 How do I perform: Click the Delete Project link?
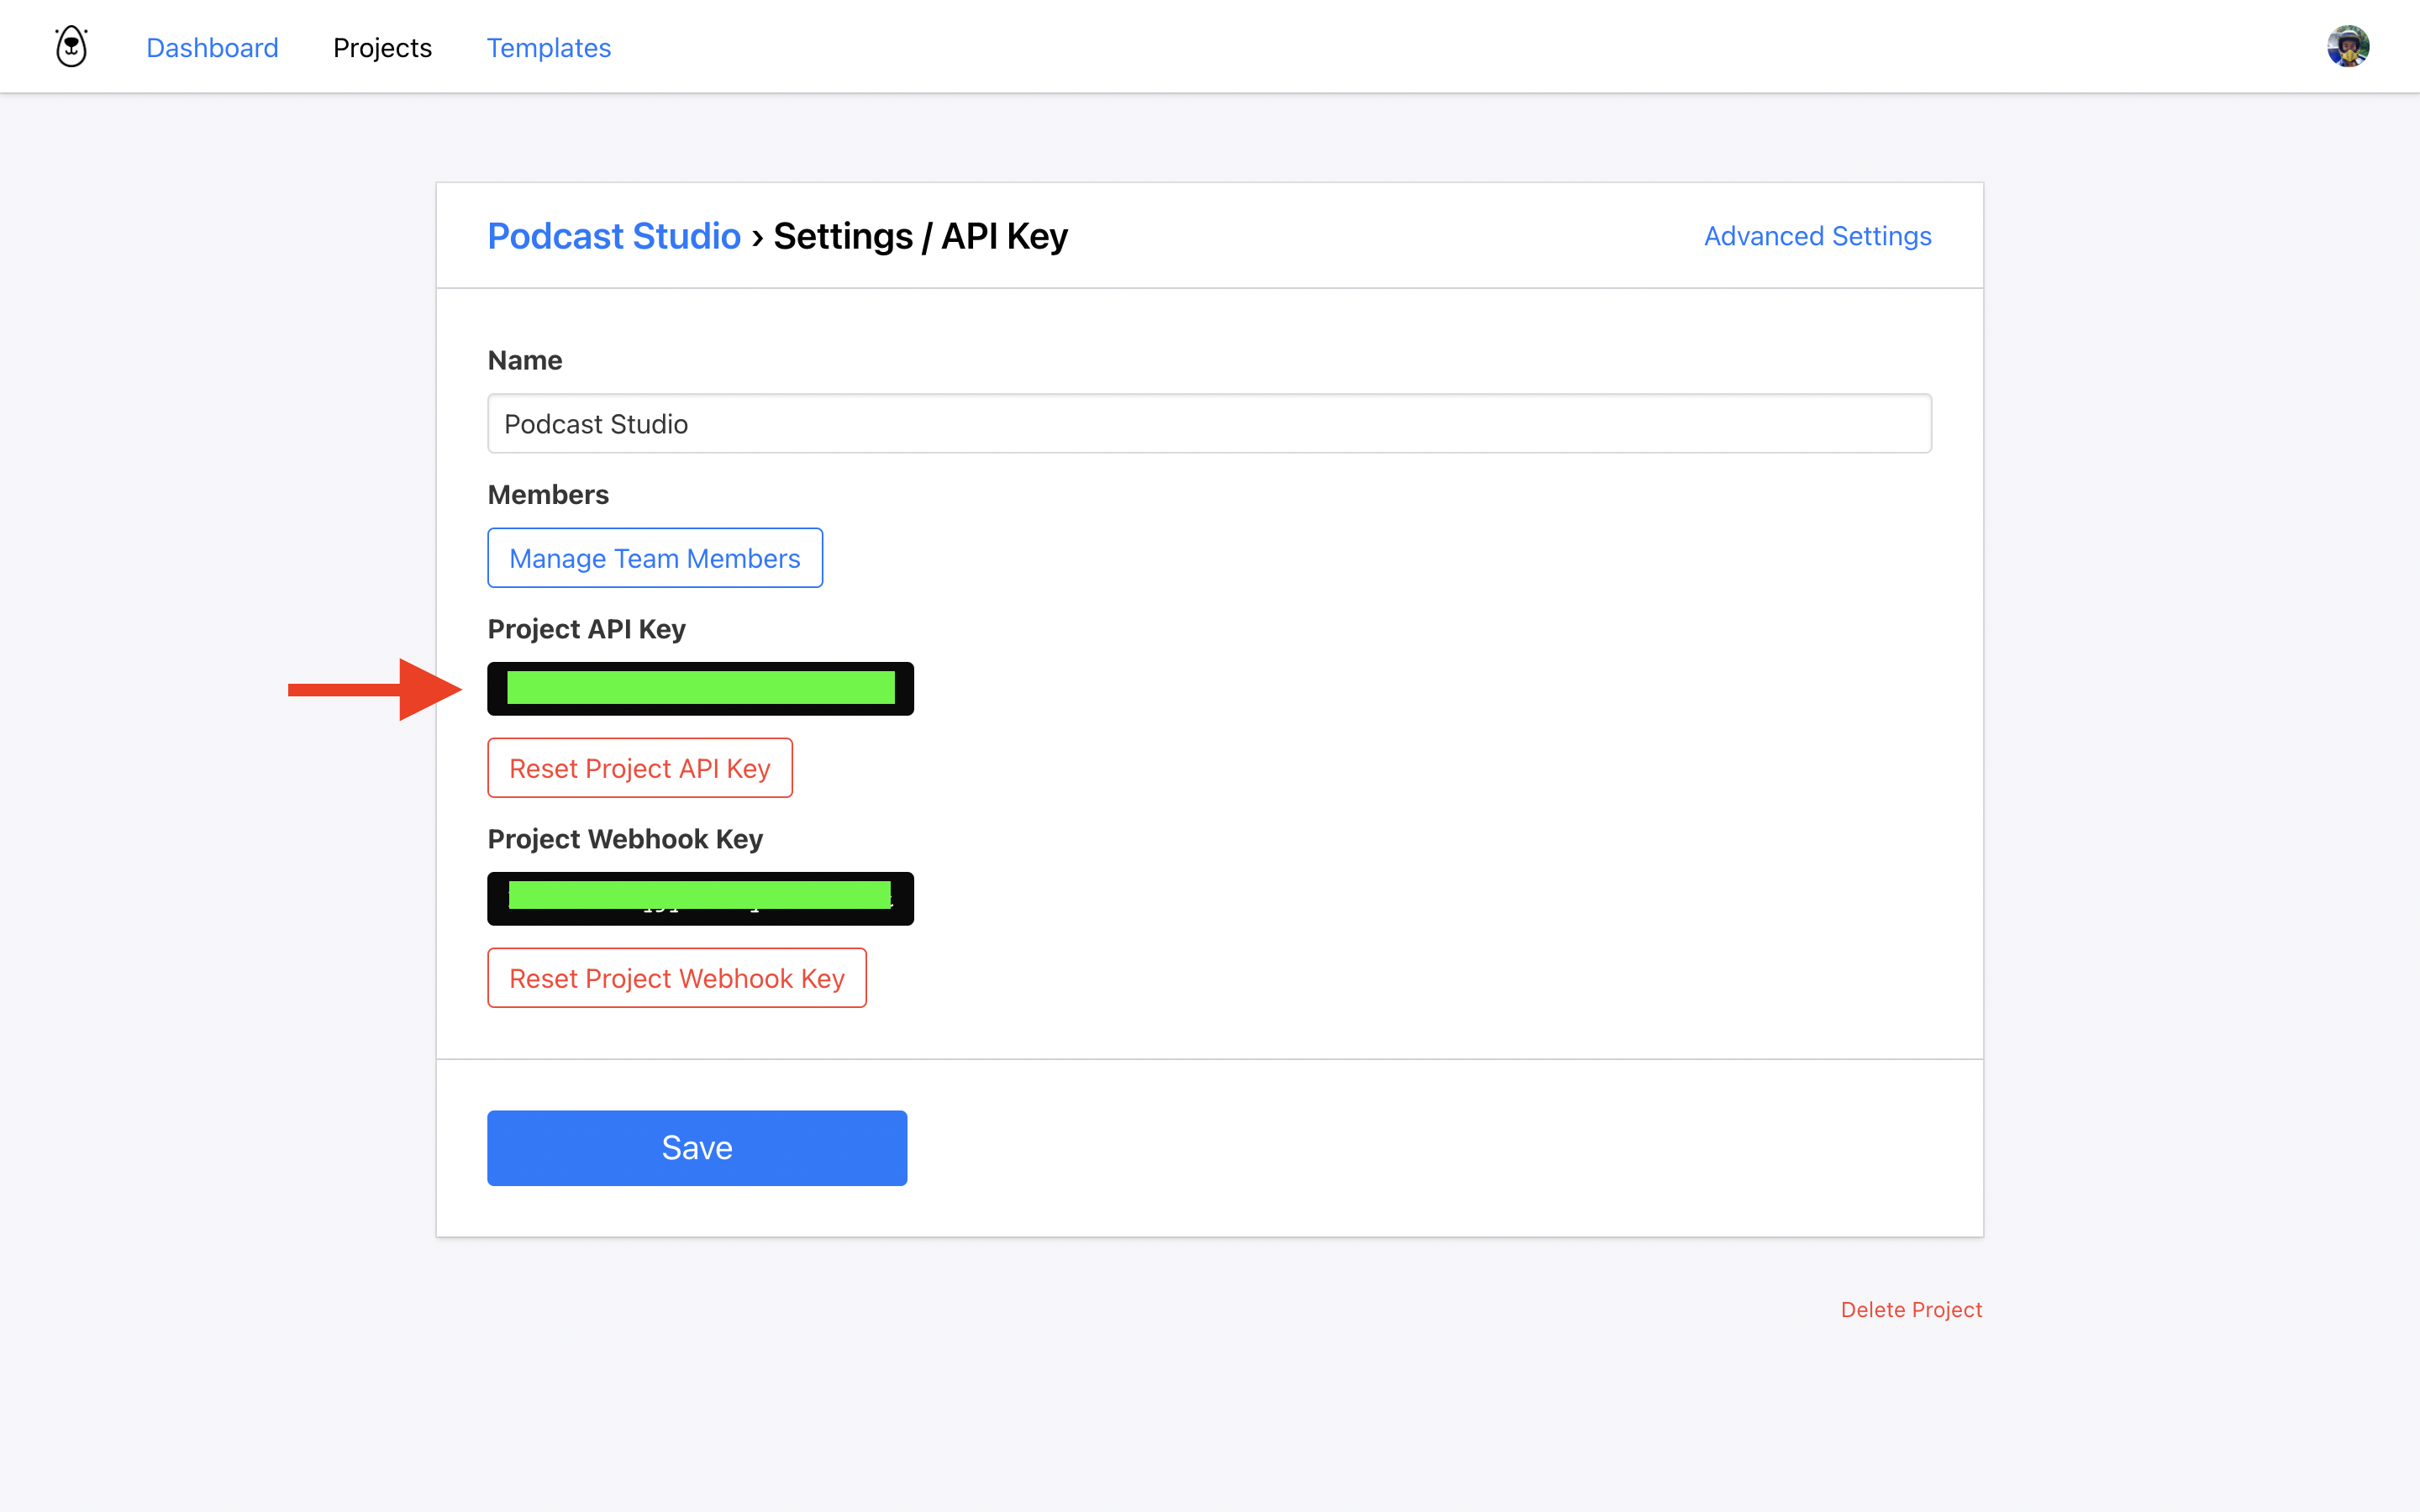pos(1910,1309)
